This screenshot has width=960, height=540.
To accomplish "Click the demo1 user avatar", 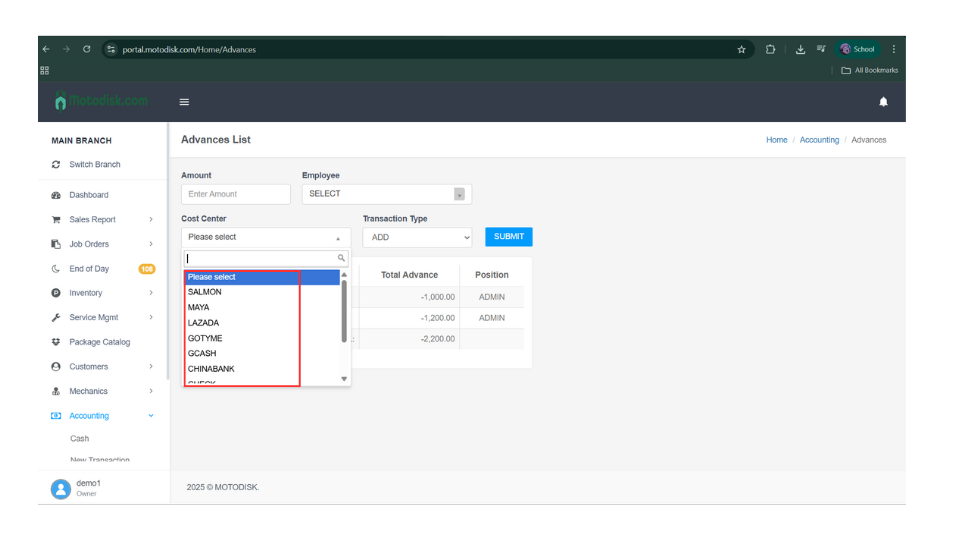I will pyautogui.click(x=61, y=488).
